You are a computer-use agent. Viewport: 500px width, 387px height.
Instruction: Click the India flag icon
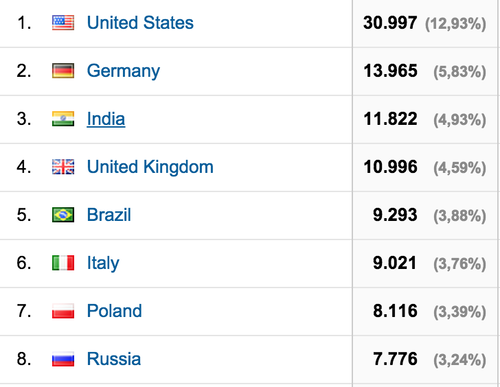[63, 119]
